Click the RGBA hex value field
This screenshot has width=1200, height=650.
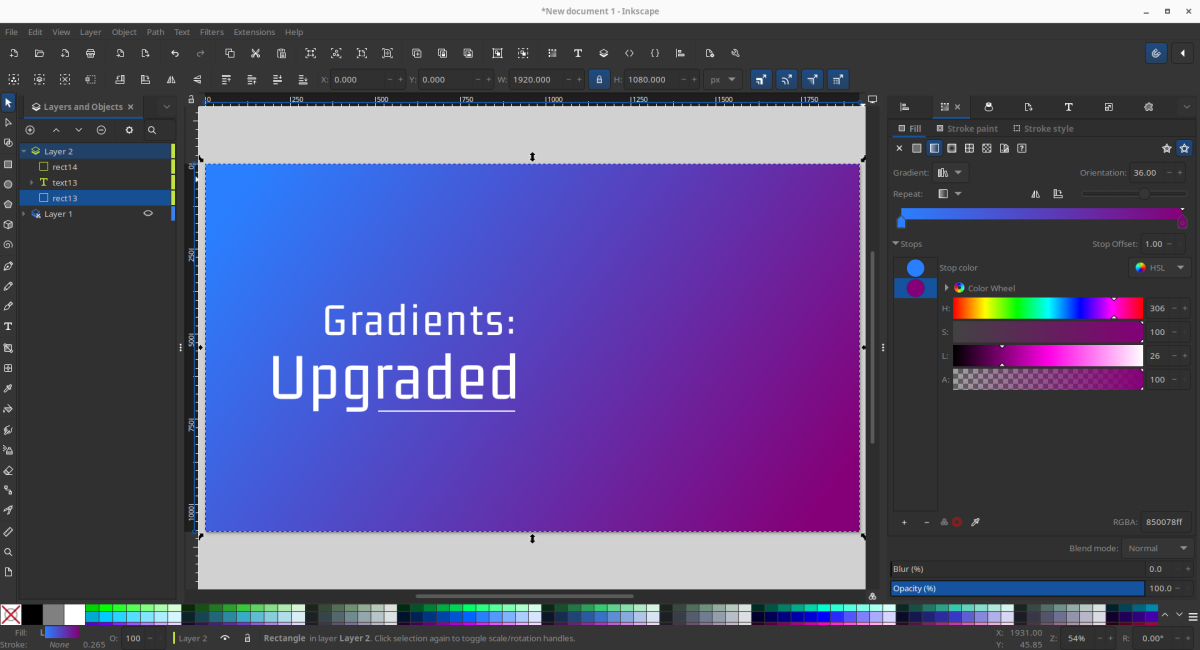(1164, 522)
